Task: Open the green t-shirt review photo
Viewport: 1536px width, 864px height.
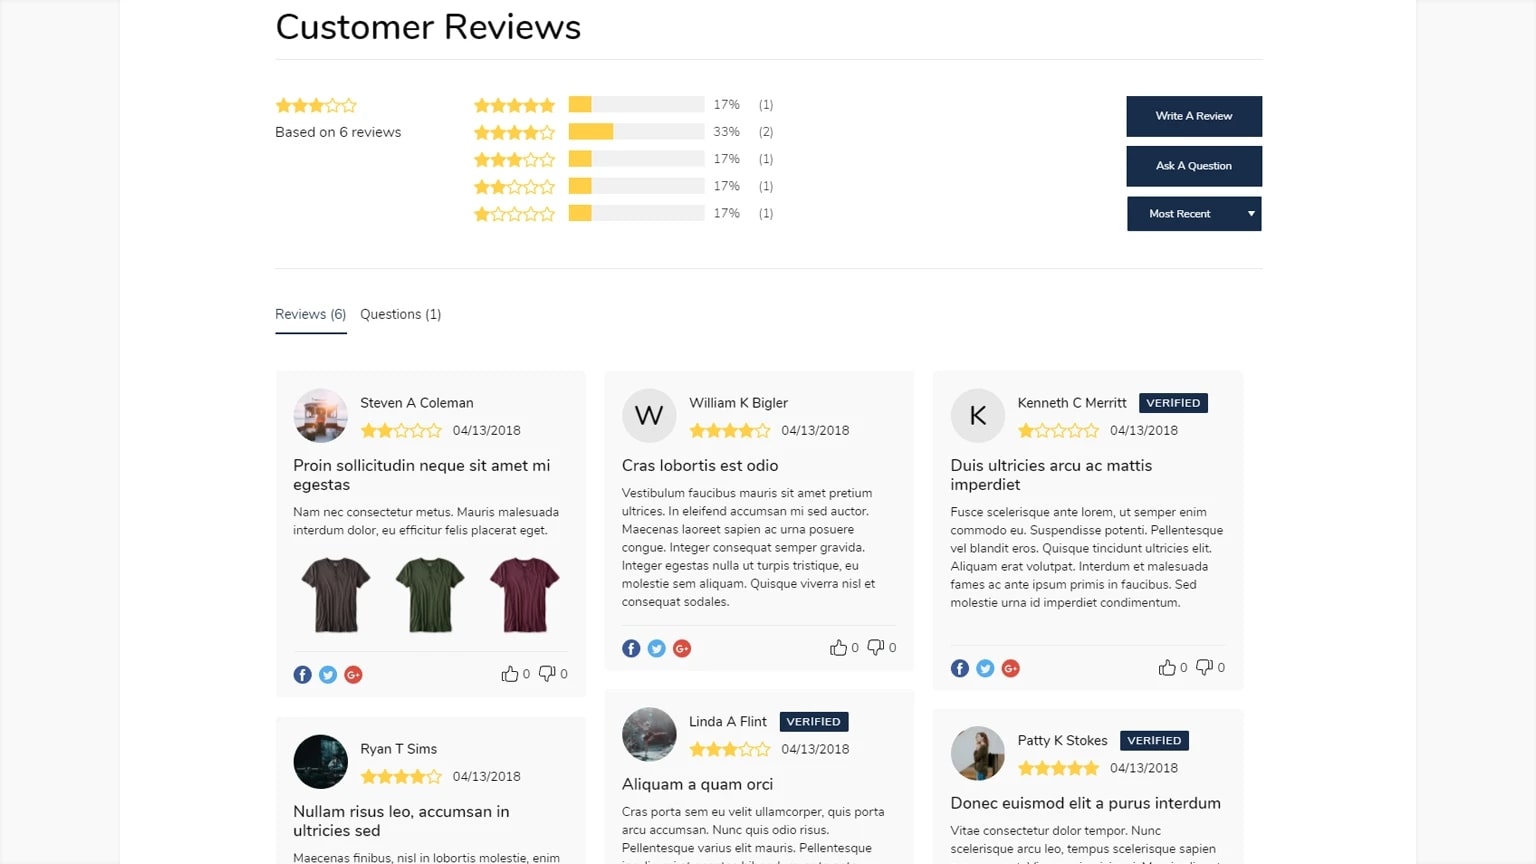Action: (430, 595)
